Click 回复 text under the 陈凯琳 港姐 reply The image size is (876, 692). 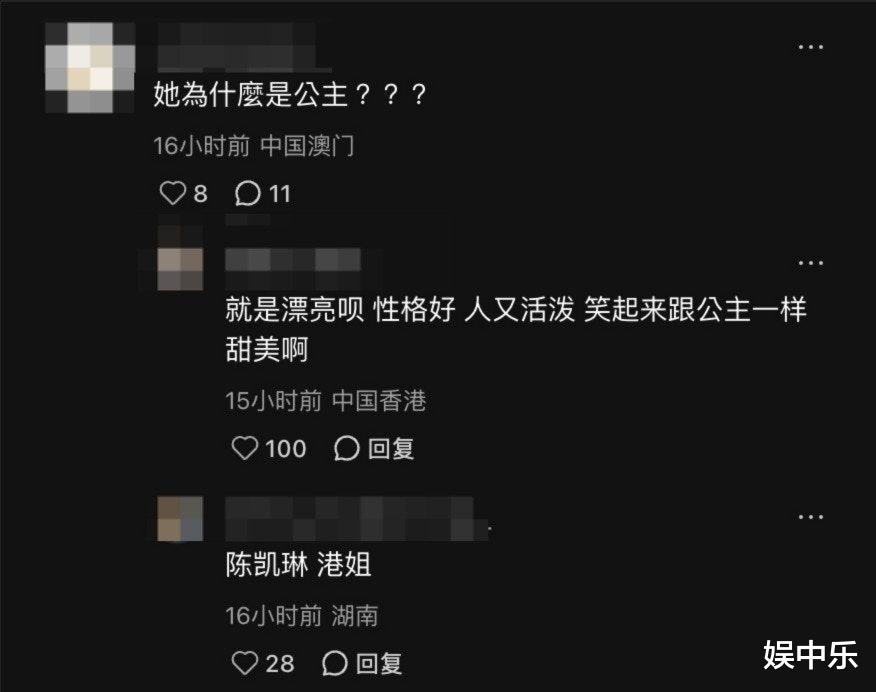379,664
